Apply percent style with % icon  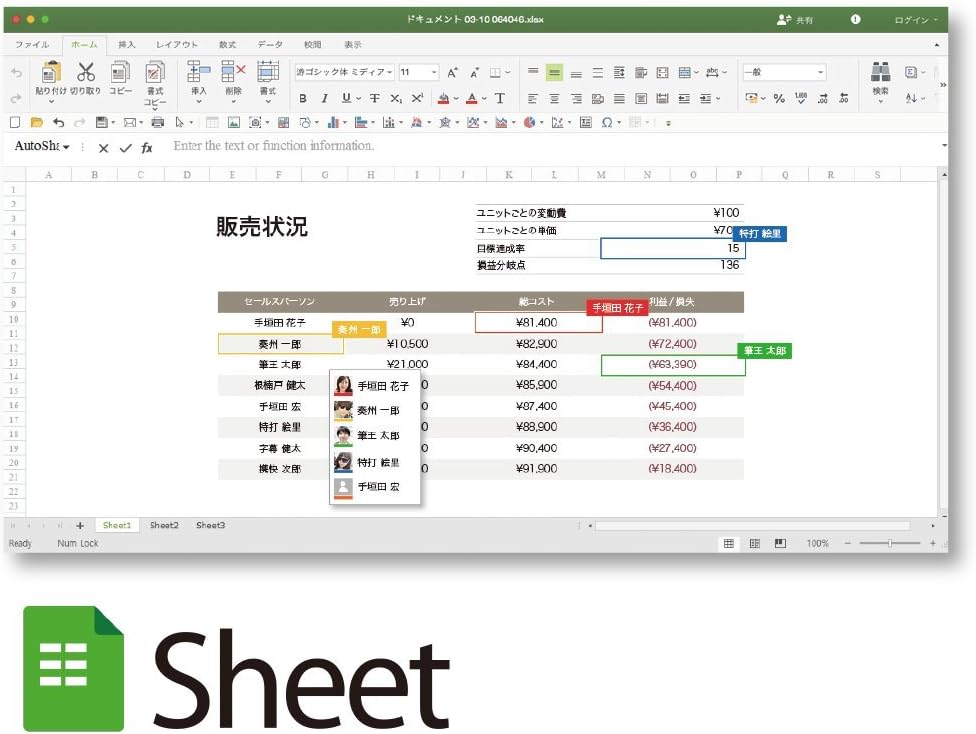779,98
